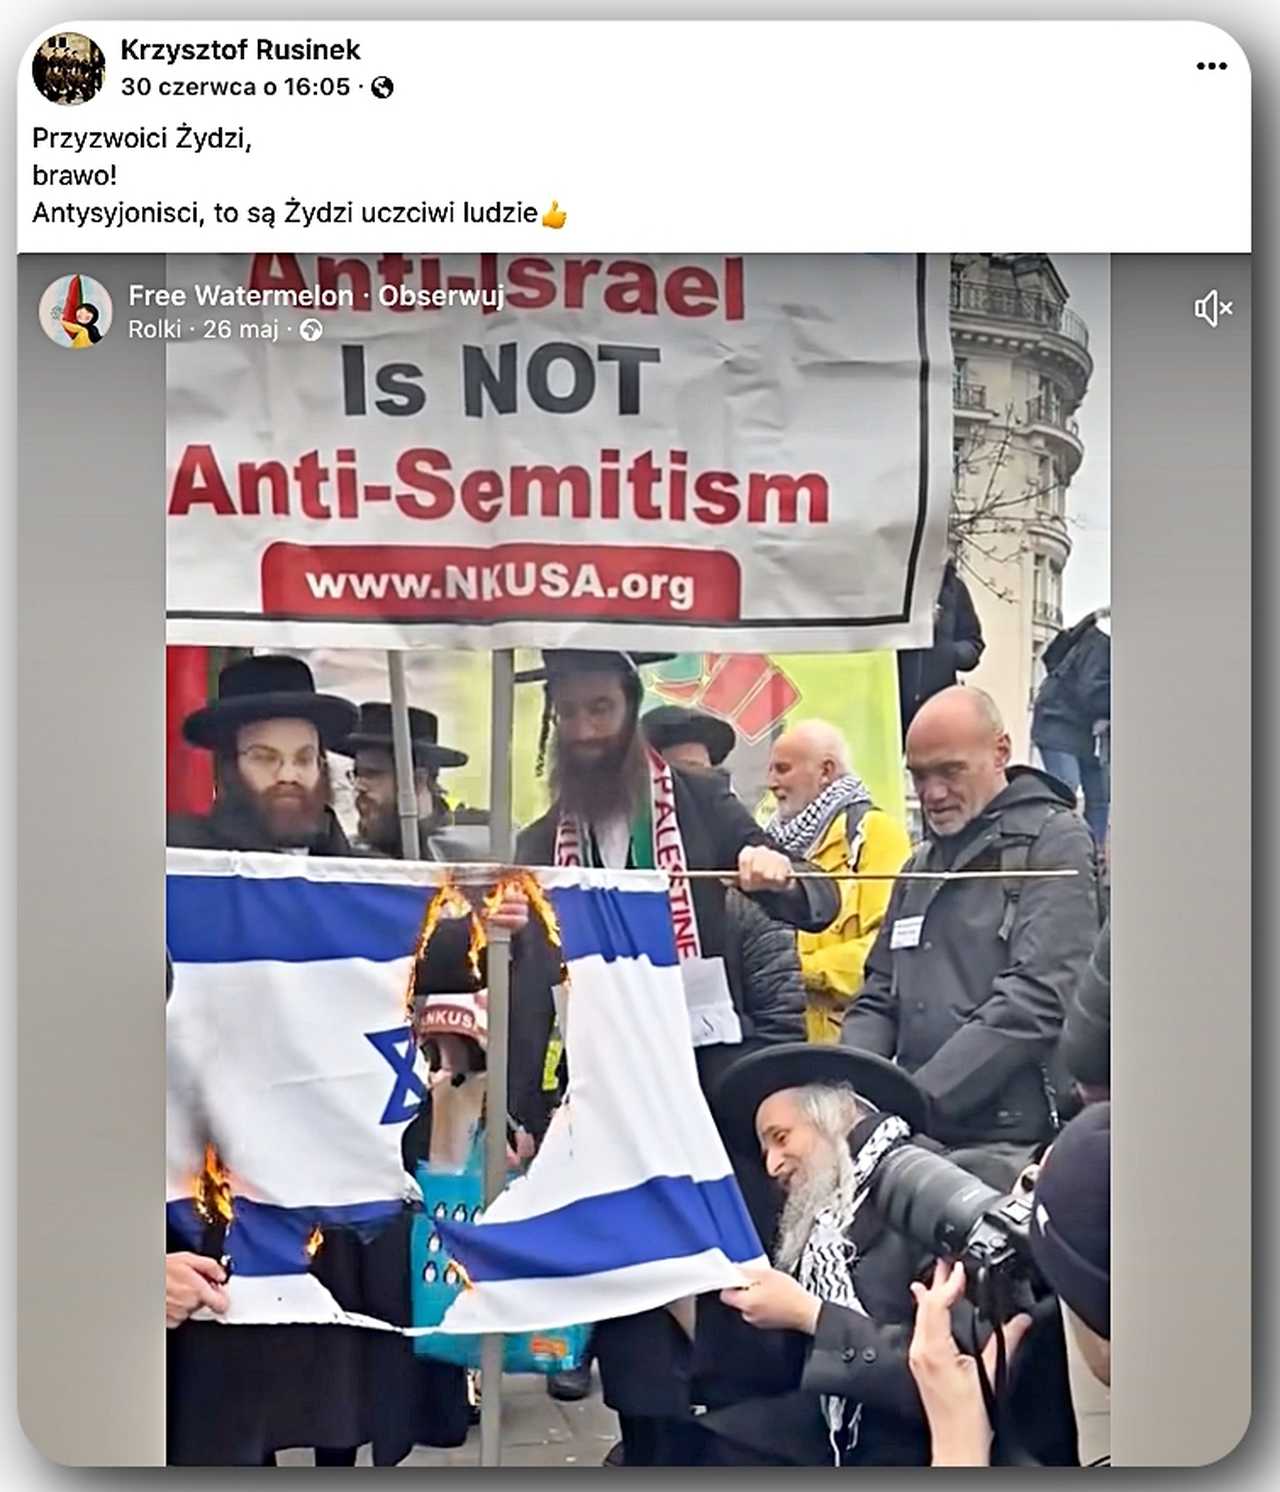Unmute the video with the speaker icon

pos(1213,309)
